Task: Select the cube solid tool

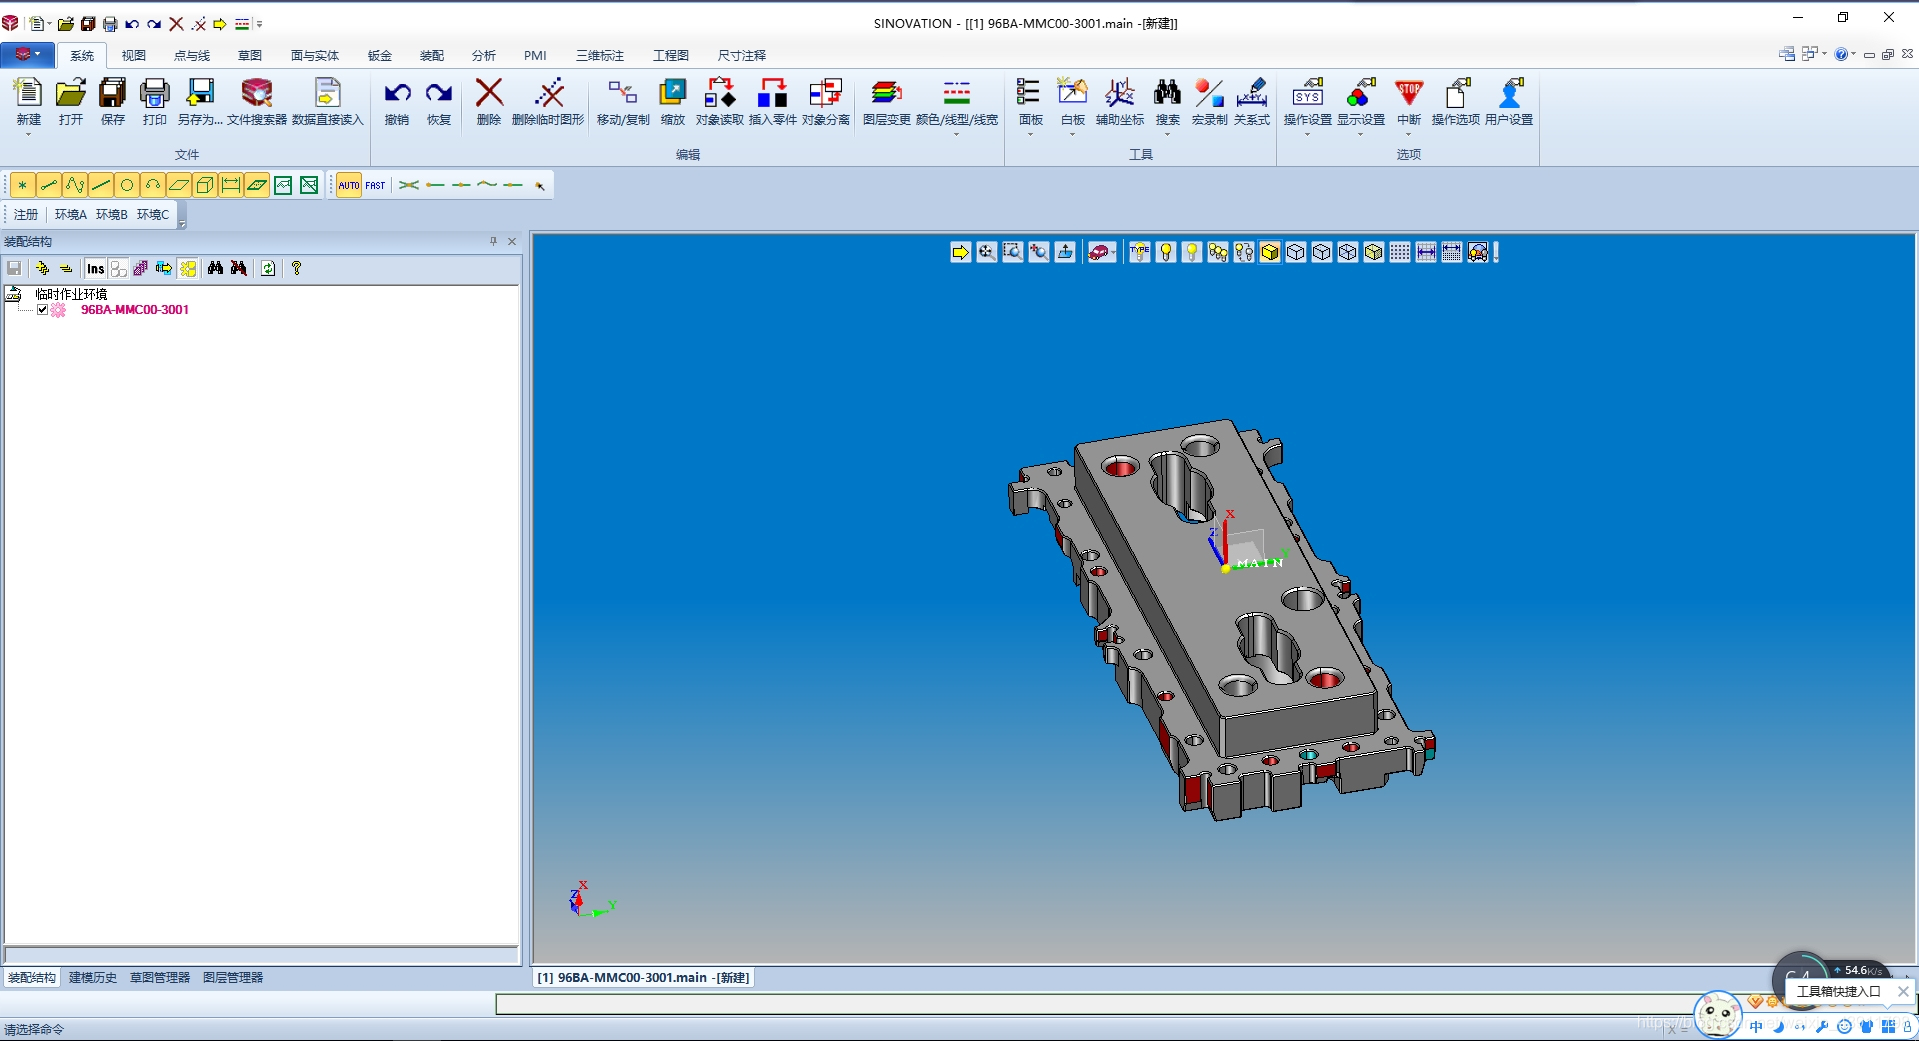Action: pos(204,185)
